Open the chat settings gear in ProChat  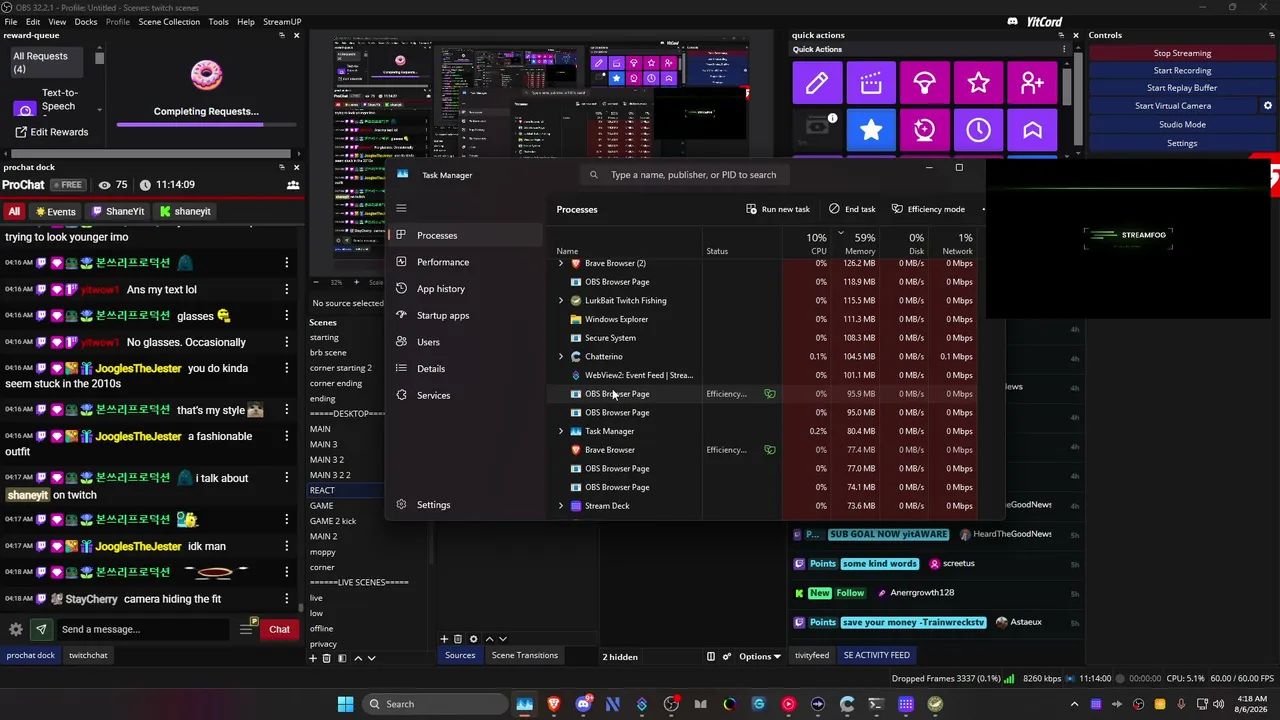coord(16,629)
